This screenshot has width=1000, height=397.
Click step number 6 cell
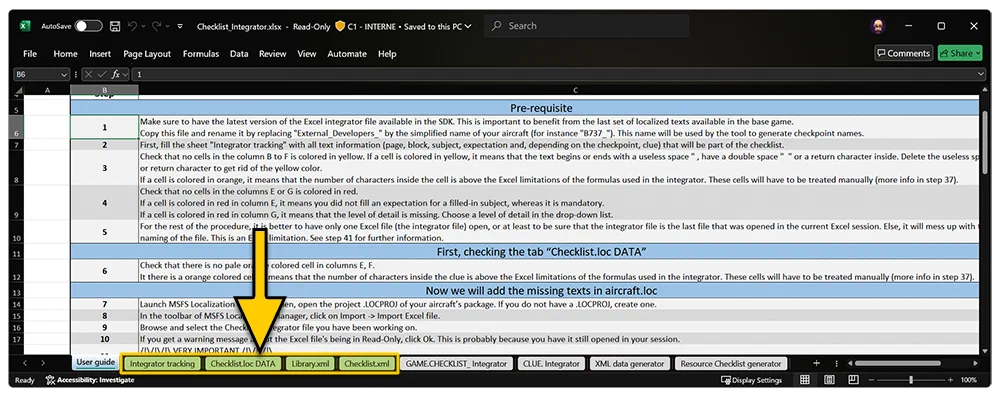click(105, 271)
